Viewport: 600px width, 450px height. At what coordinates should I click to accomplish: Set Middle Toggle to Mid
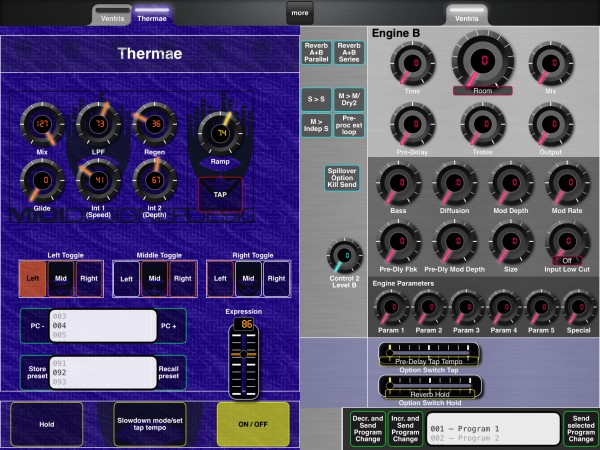coord(155,279)
